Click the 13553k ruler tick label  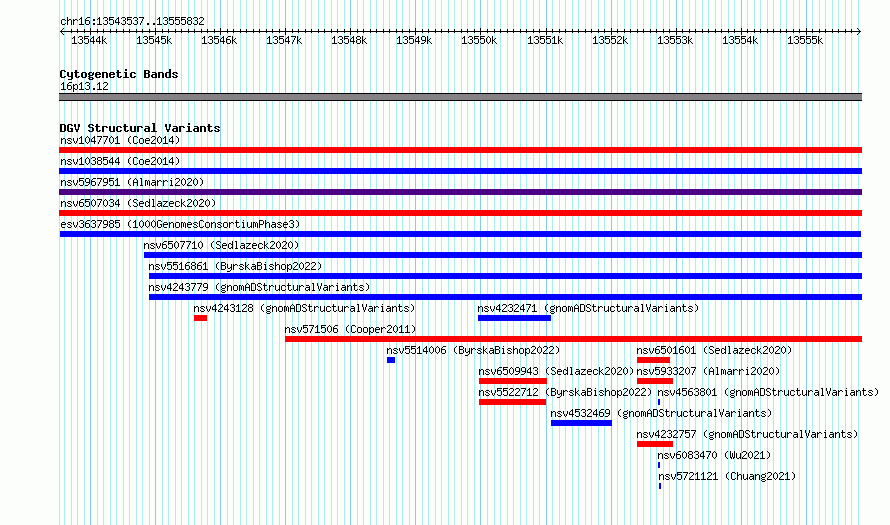[x=675, y=40]
